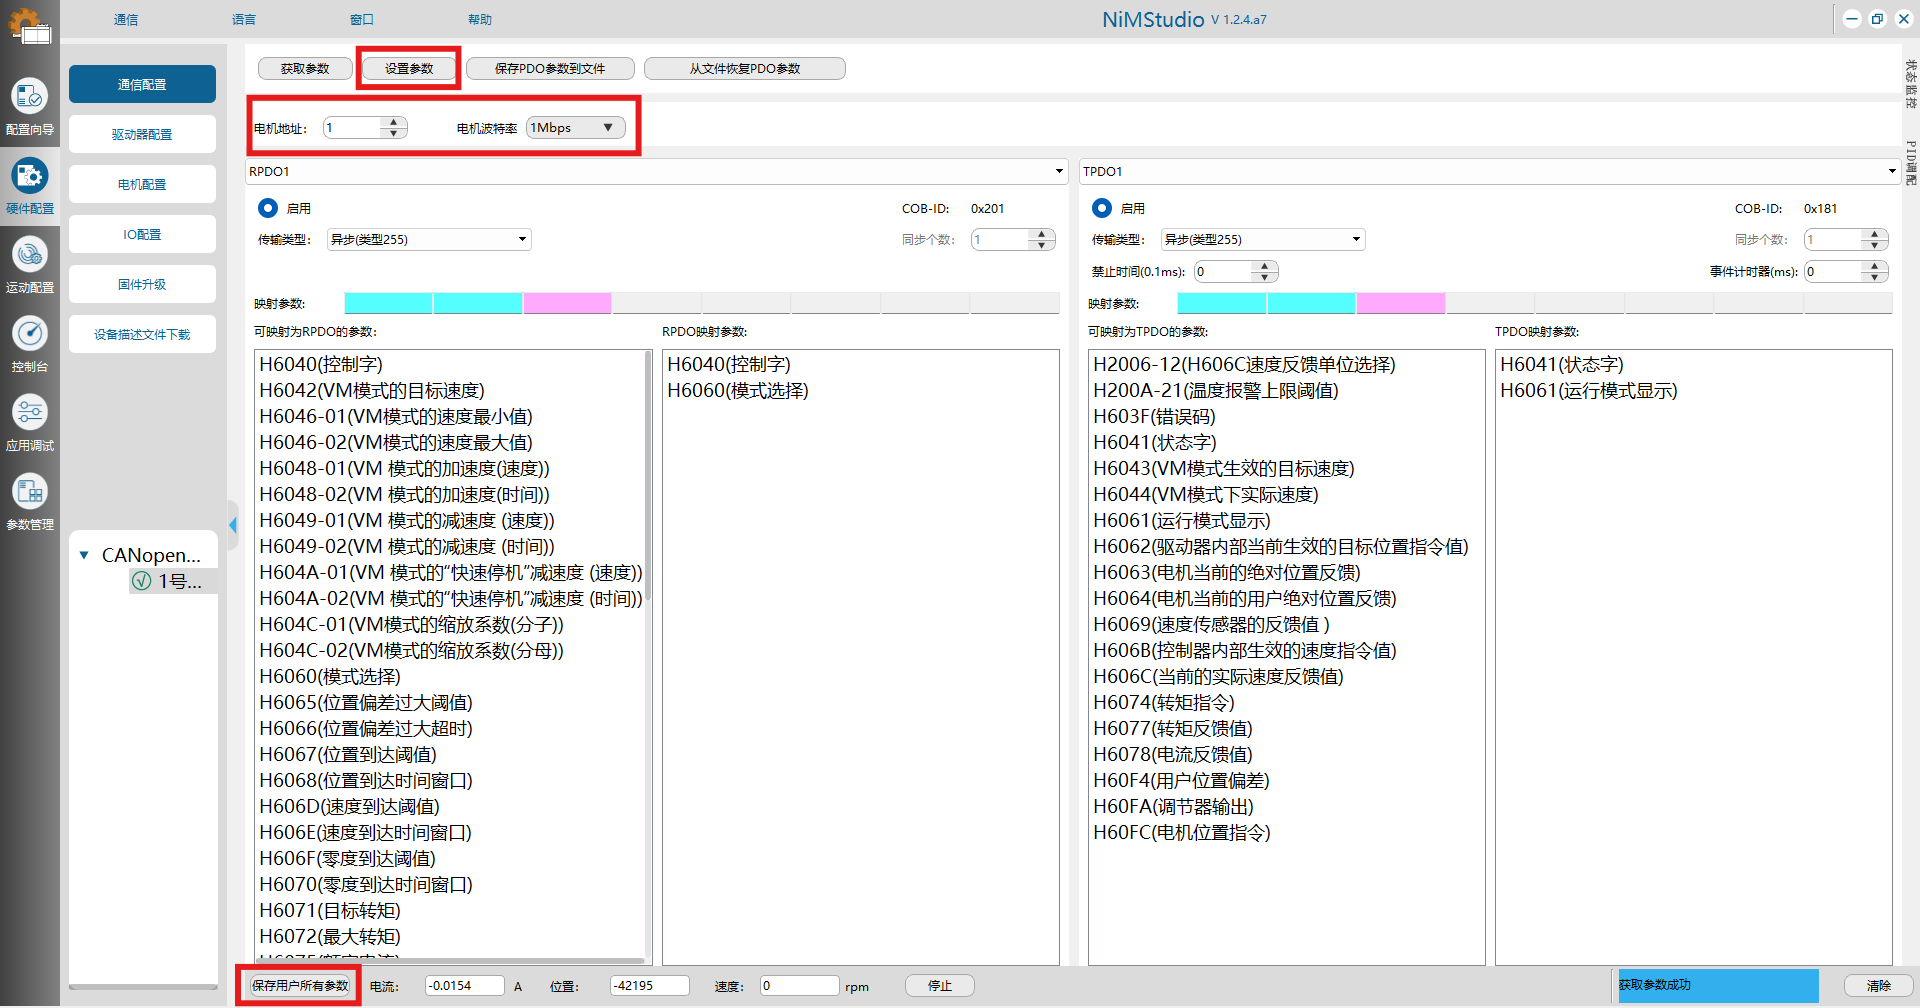This screenshot has width=1920, height=1008.
Task: Open the TPDO1 selector dropdown
Action: tap(1489, 172)
